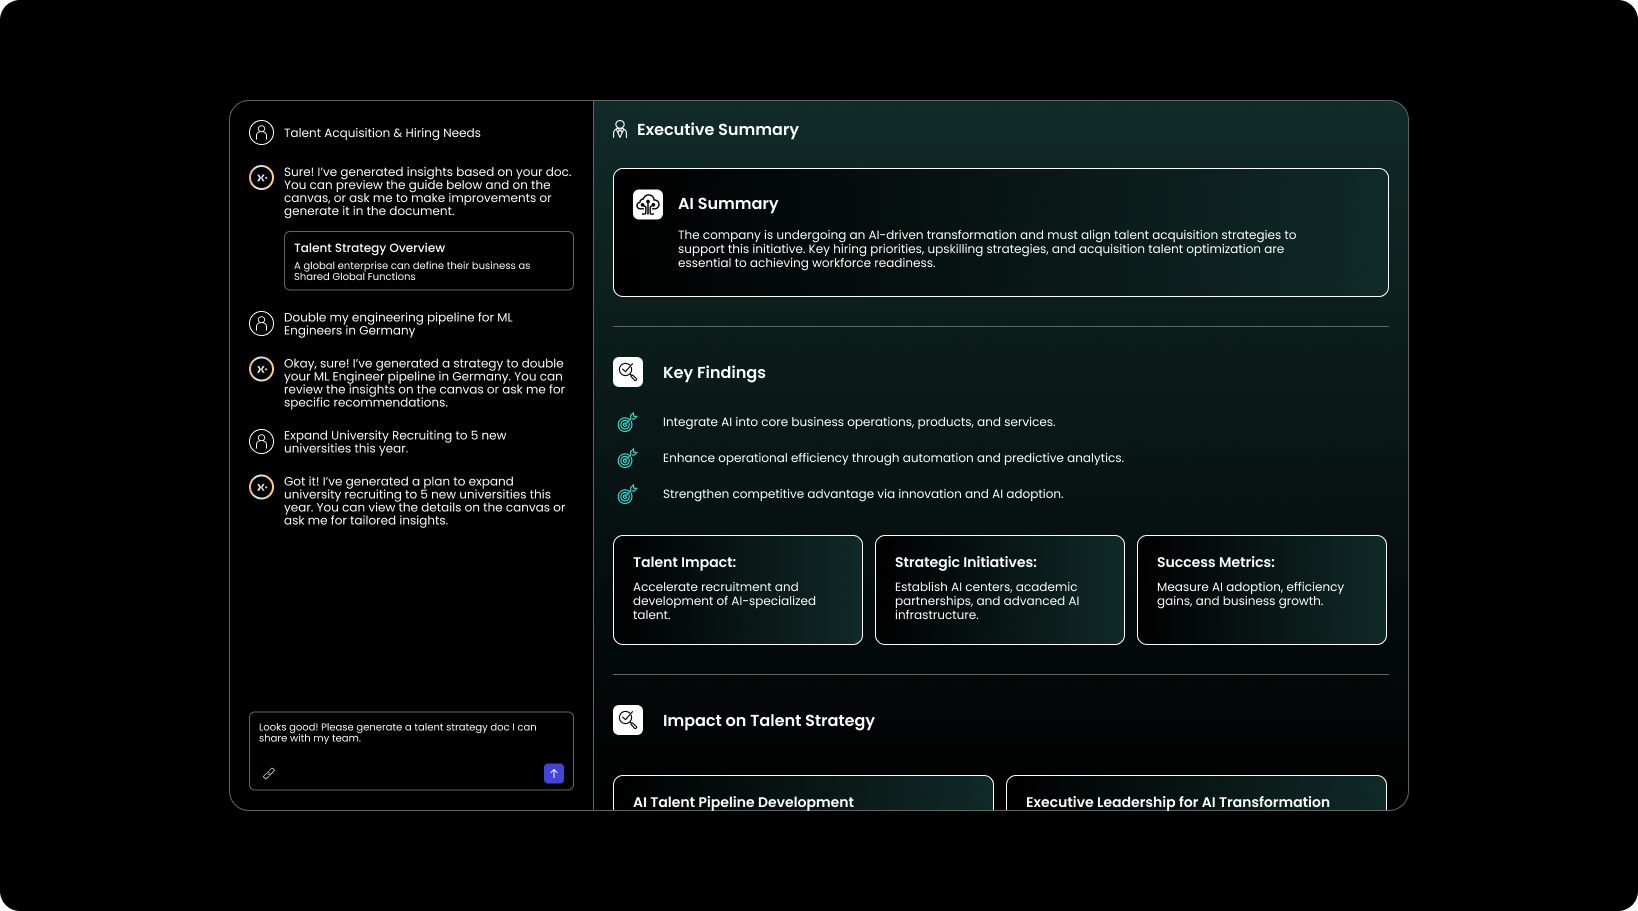Click the AI Summary card
This screenshot has width=1638, height=911.
pos(1001,232)
